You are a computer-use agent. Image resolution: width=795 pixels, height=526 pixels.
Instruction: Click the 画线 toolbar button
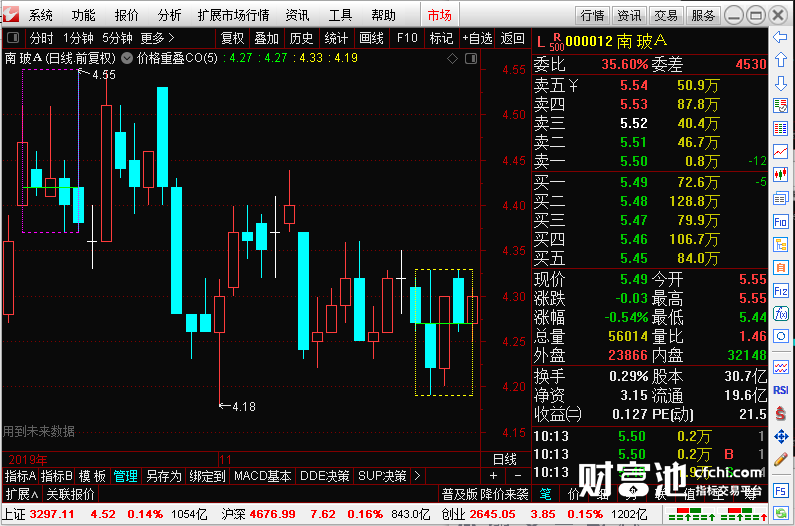371,38
